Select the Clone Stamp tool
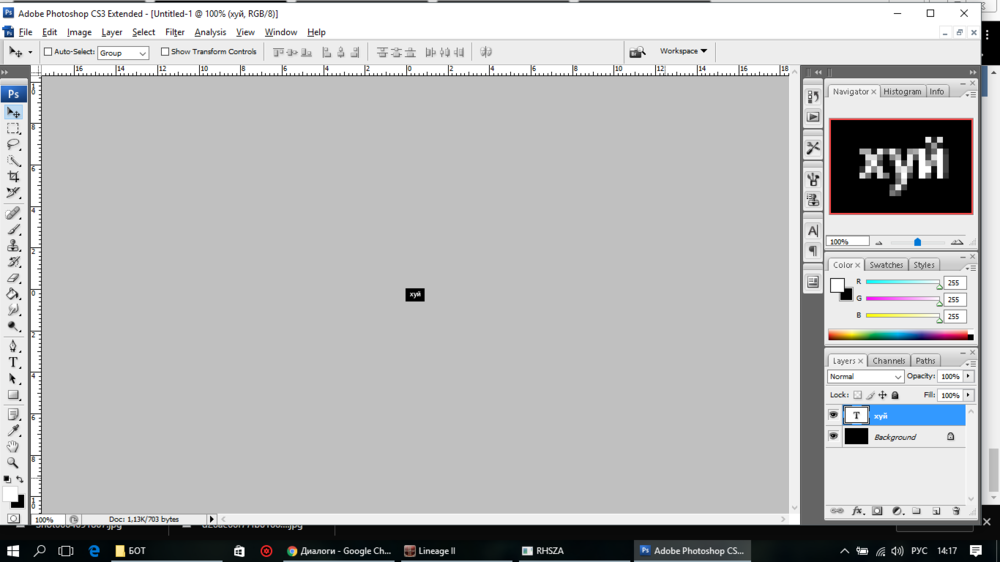1000x562 pixels. 13,246
